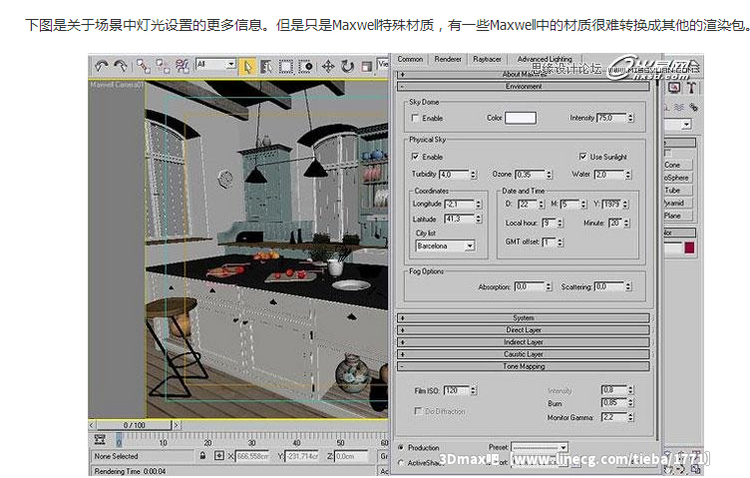Pick the Select and Rotate tool
Image resolution: width=750 pixels, height=478 pixels.
347,66
